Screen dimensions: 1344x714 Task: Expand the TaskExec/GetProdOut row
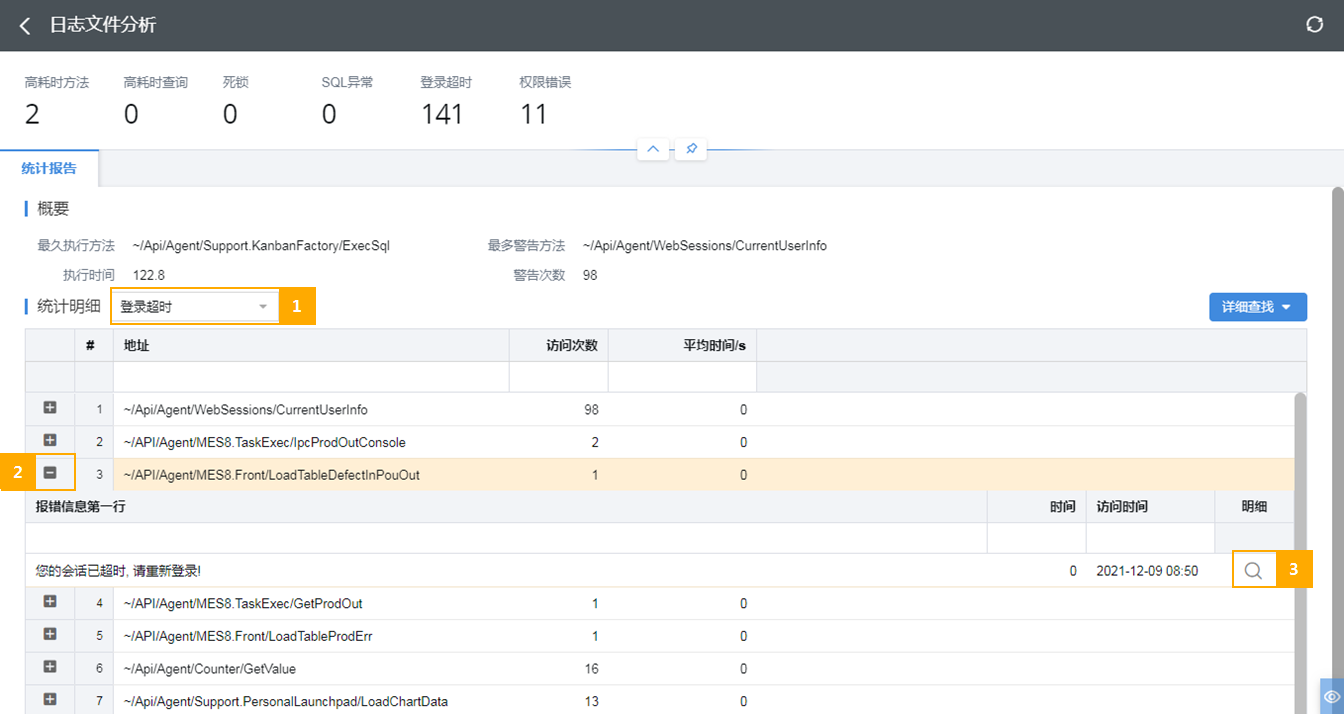50,602
